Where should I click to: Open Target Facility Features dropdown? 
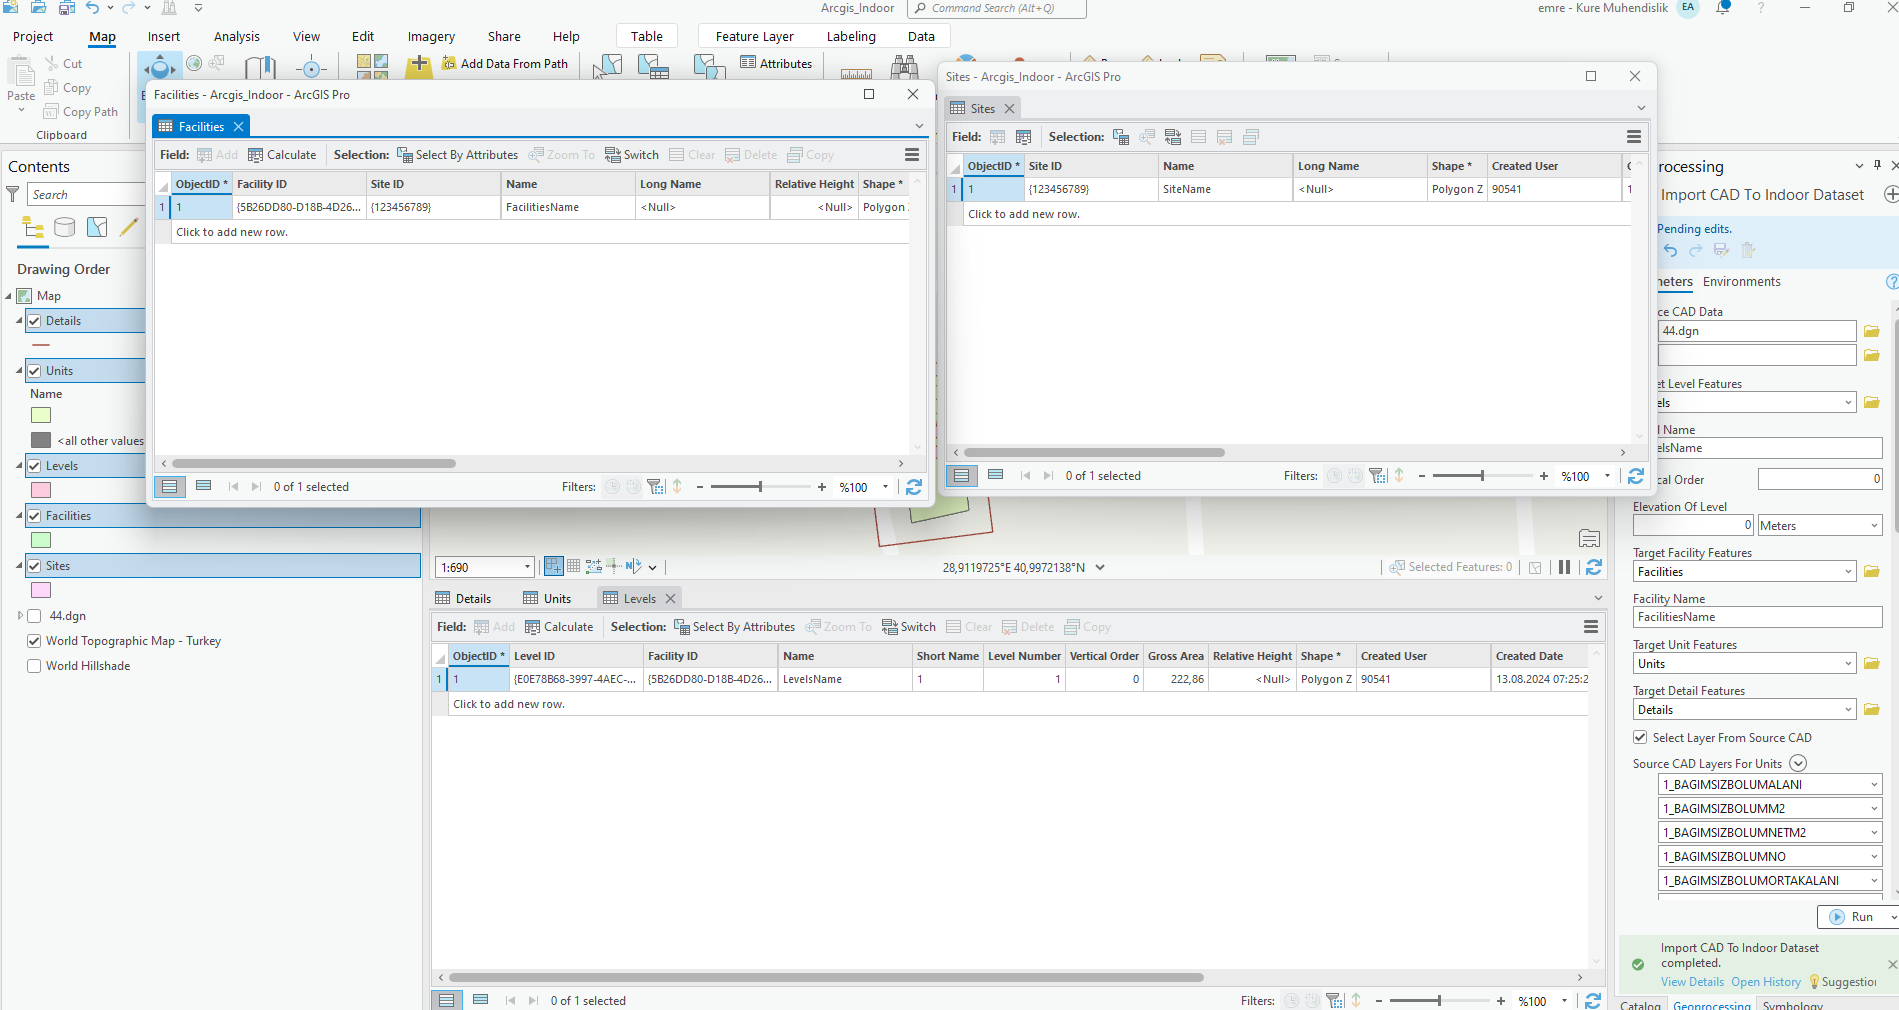(1848, 572)
